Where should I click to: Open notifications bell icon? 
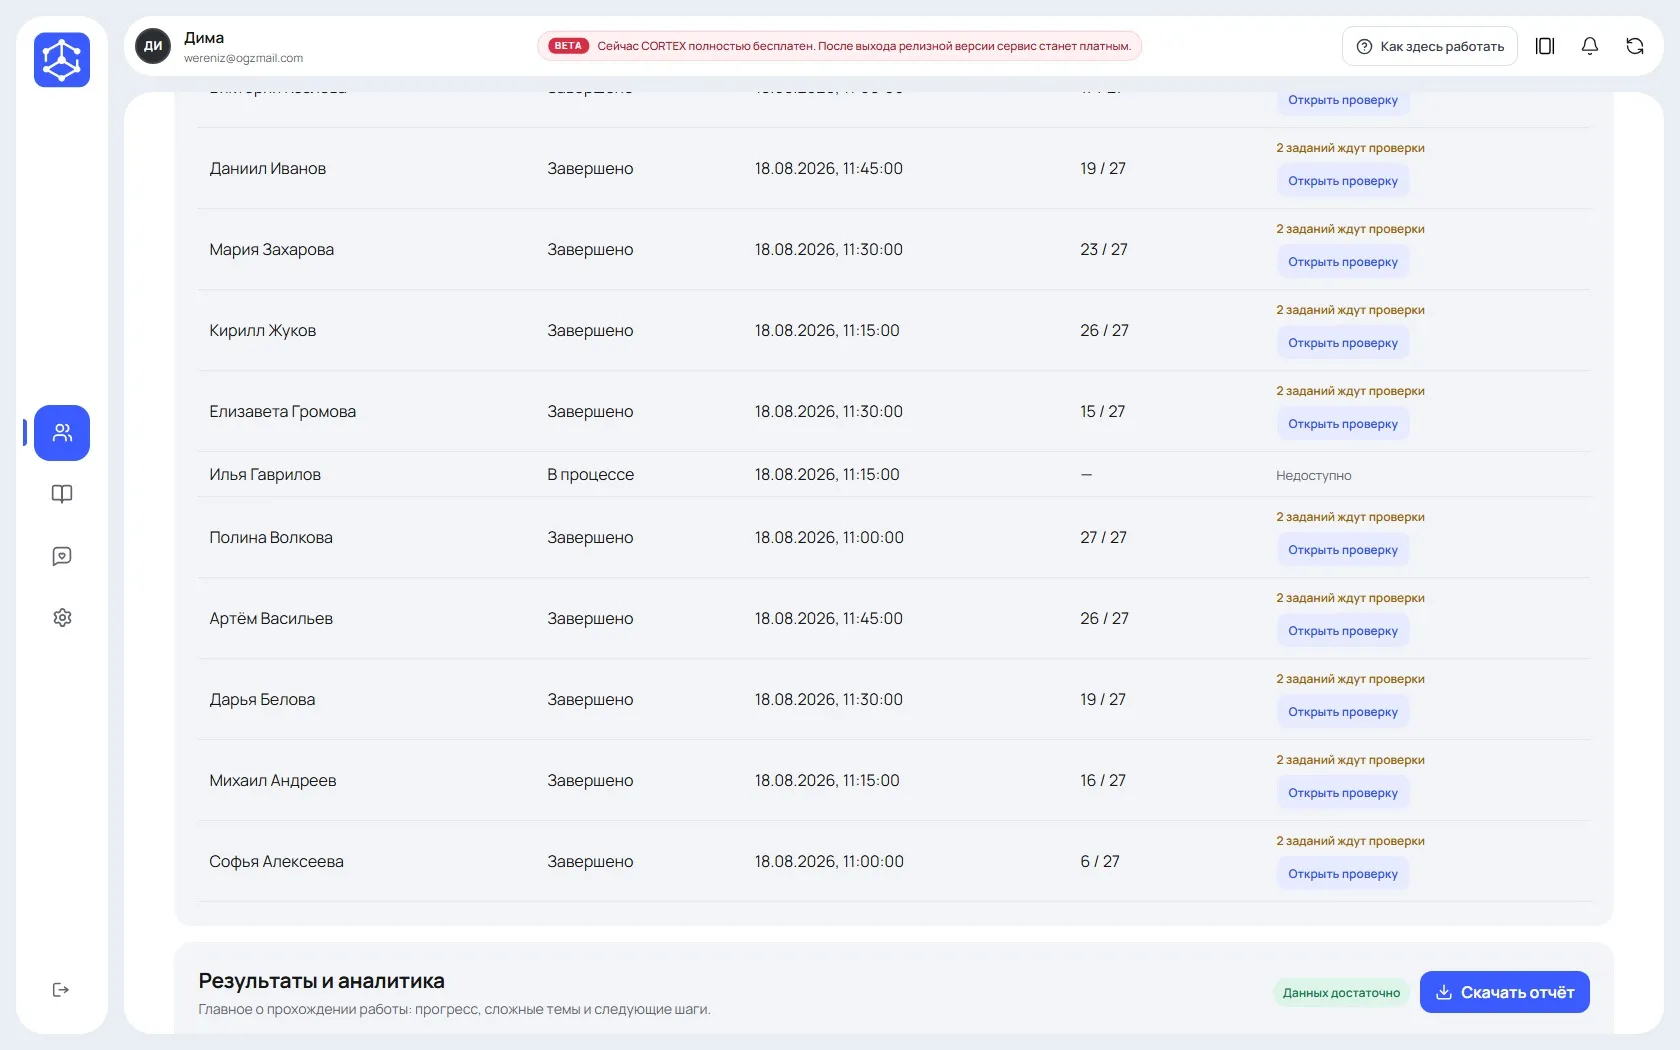pos(1590,46)
